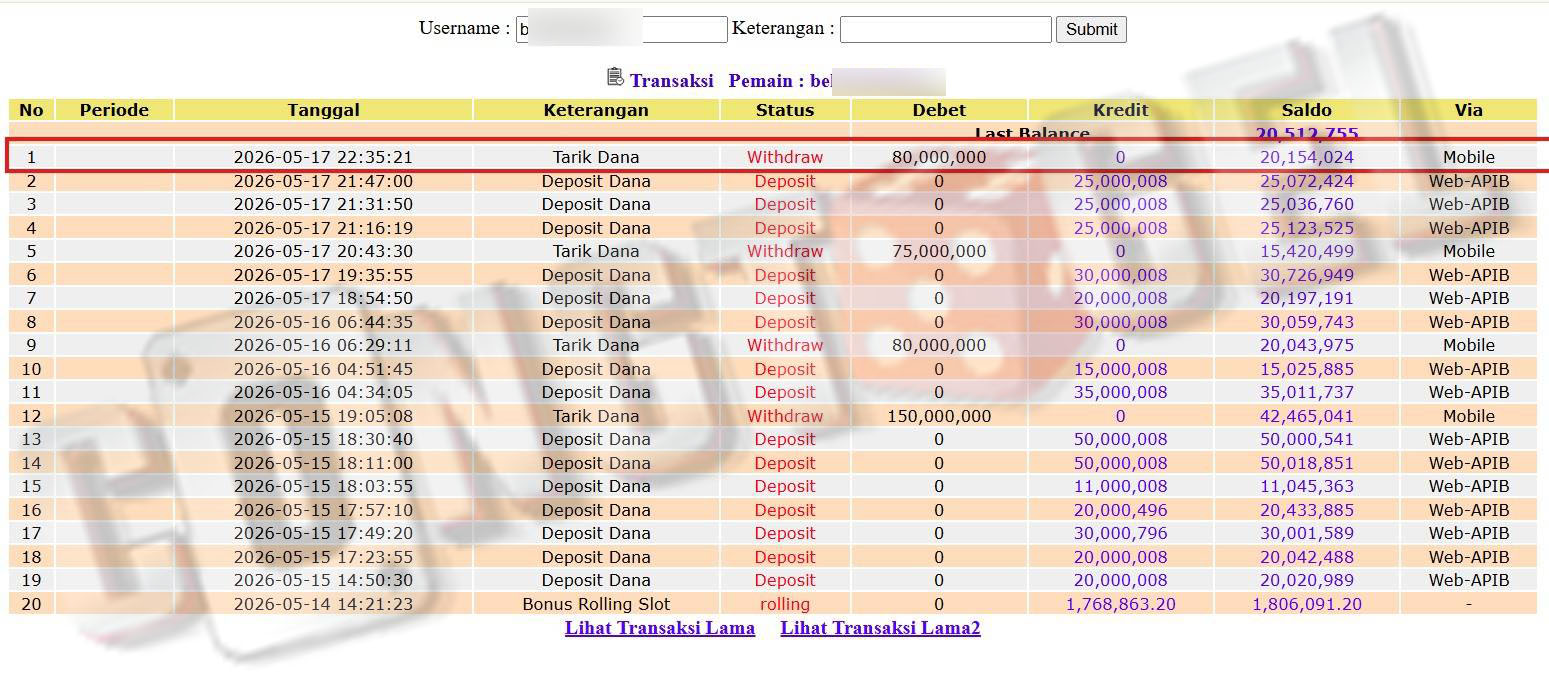Select the 80,000,000 debet in row 1

939,157
